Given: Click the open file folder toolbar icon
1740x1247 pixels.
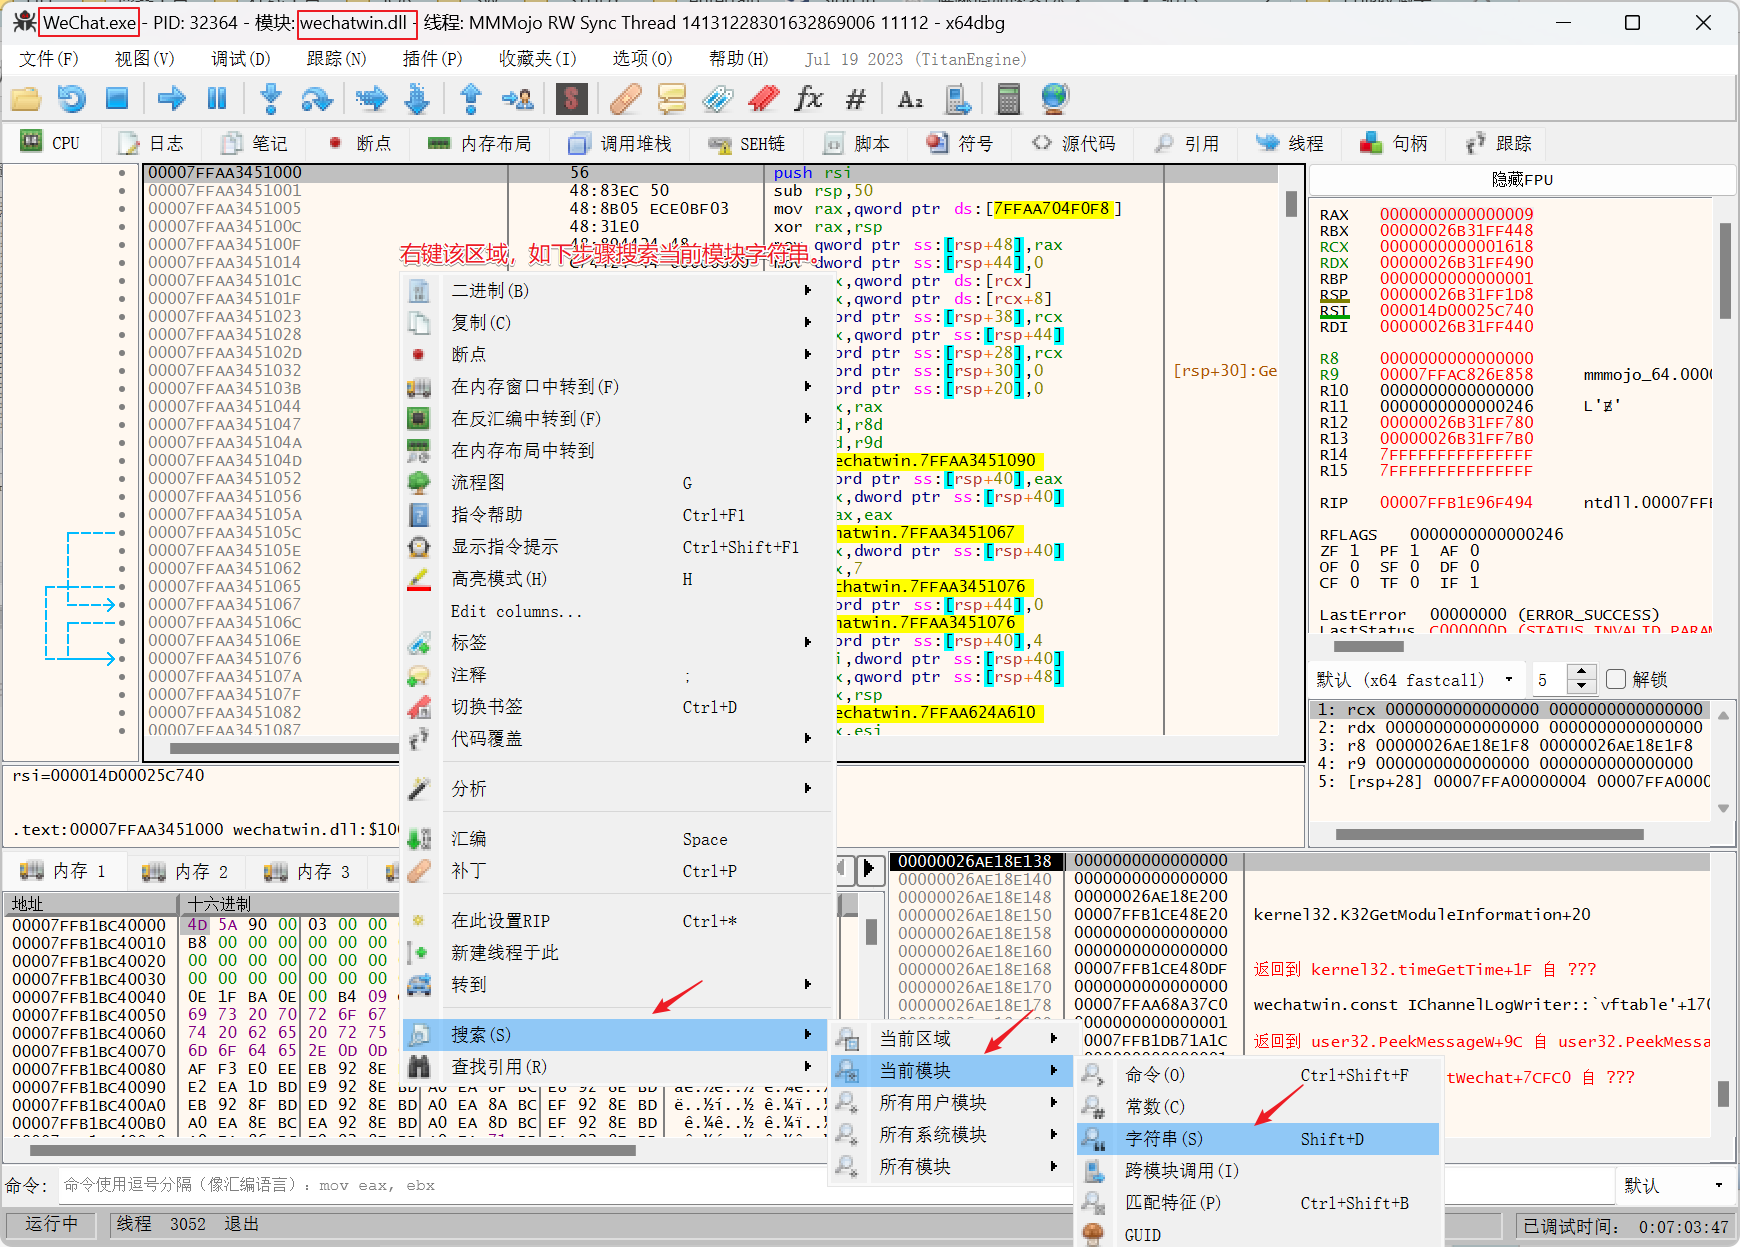Looking at the screenshot, I should (25, 99).
